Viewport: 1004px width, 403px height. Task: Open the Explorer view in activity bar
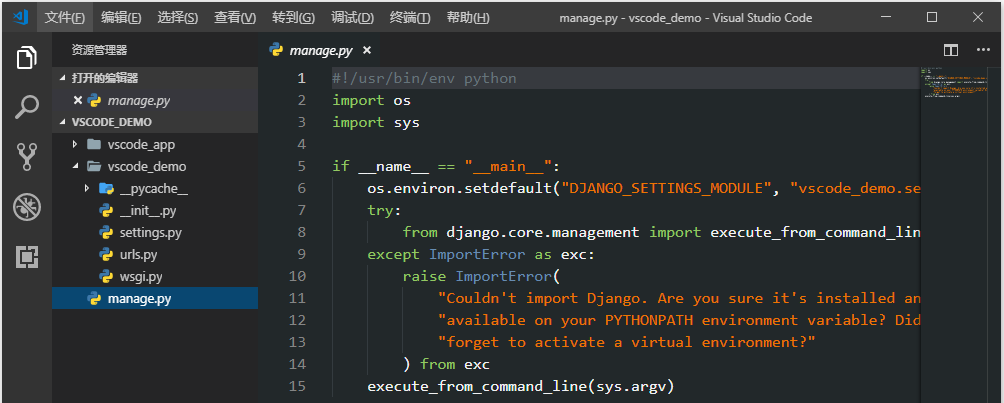[26, 58]
